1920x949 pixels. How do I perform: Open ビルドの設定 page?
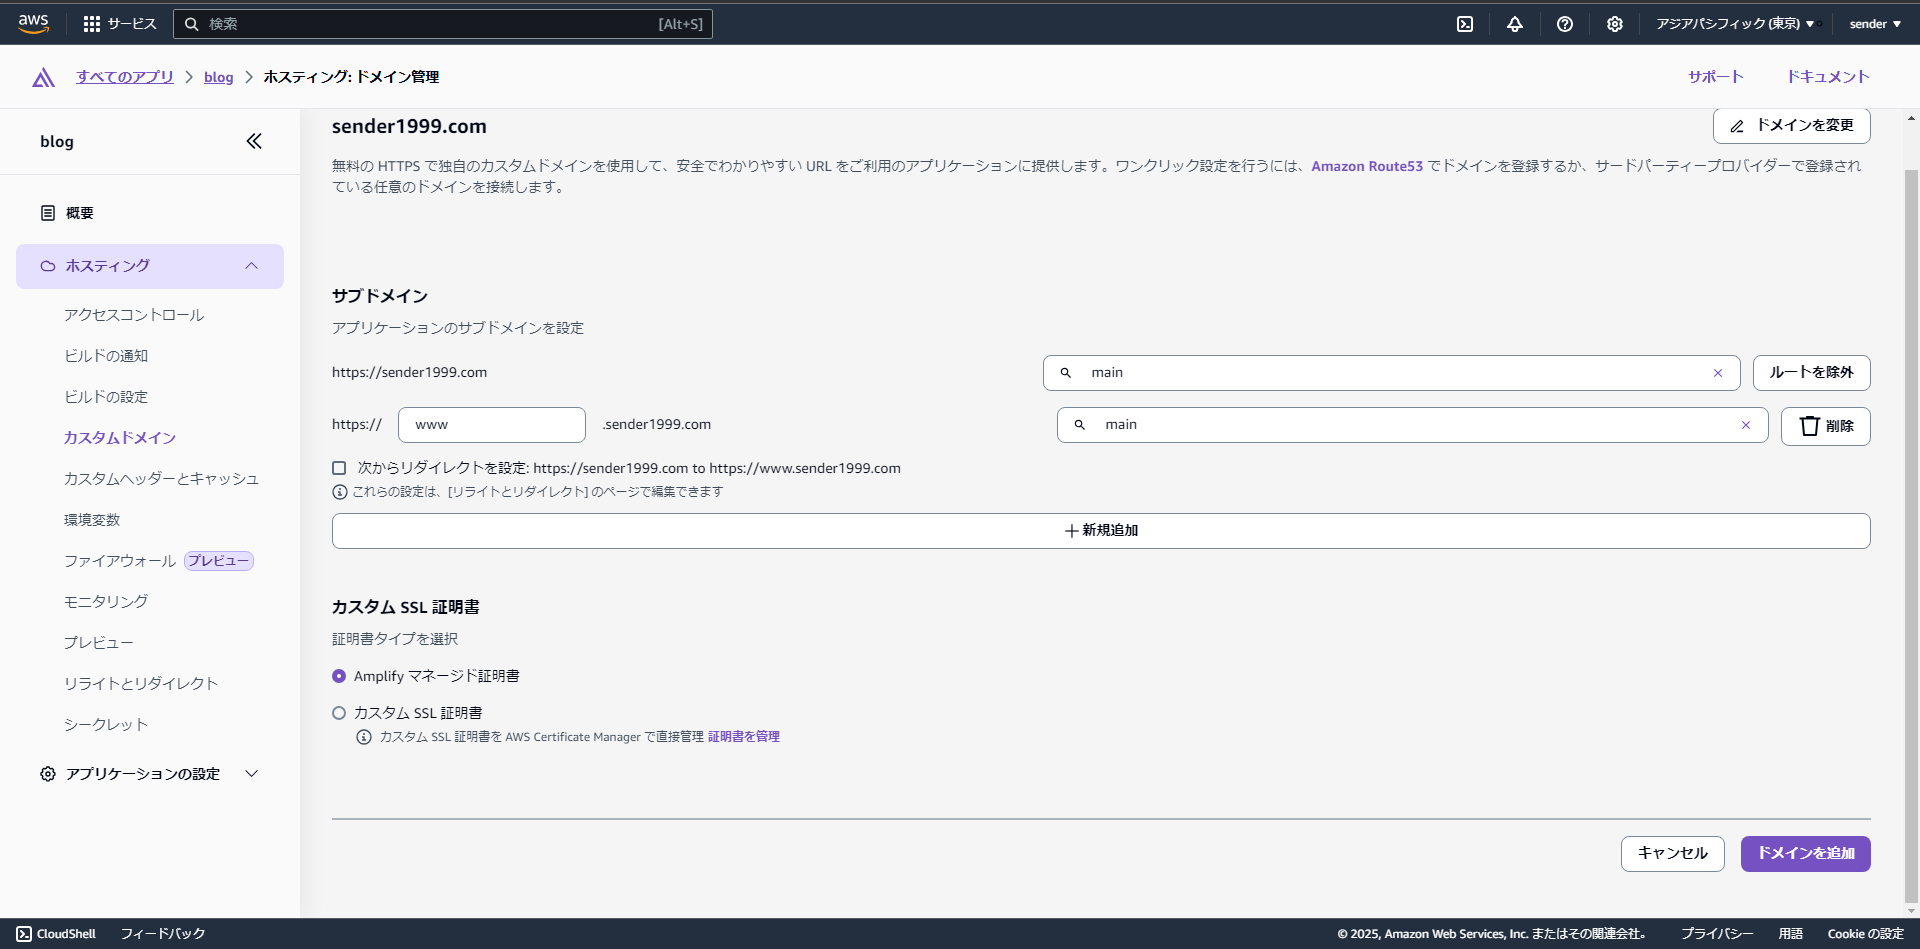pyautogui.click(x=106, y=397)
